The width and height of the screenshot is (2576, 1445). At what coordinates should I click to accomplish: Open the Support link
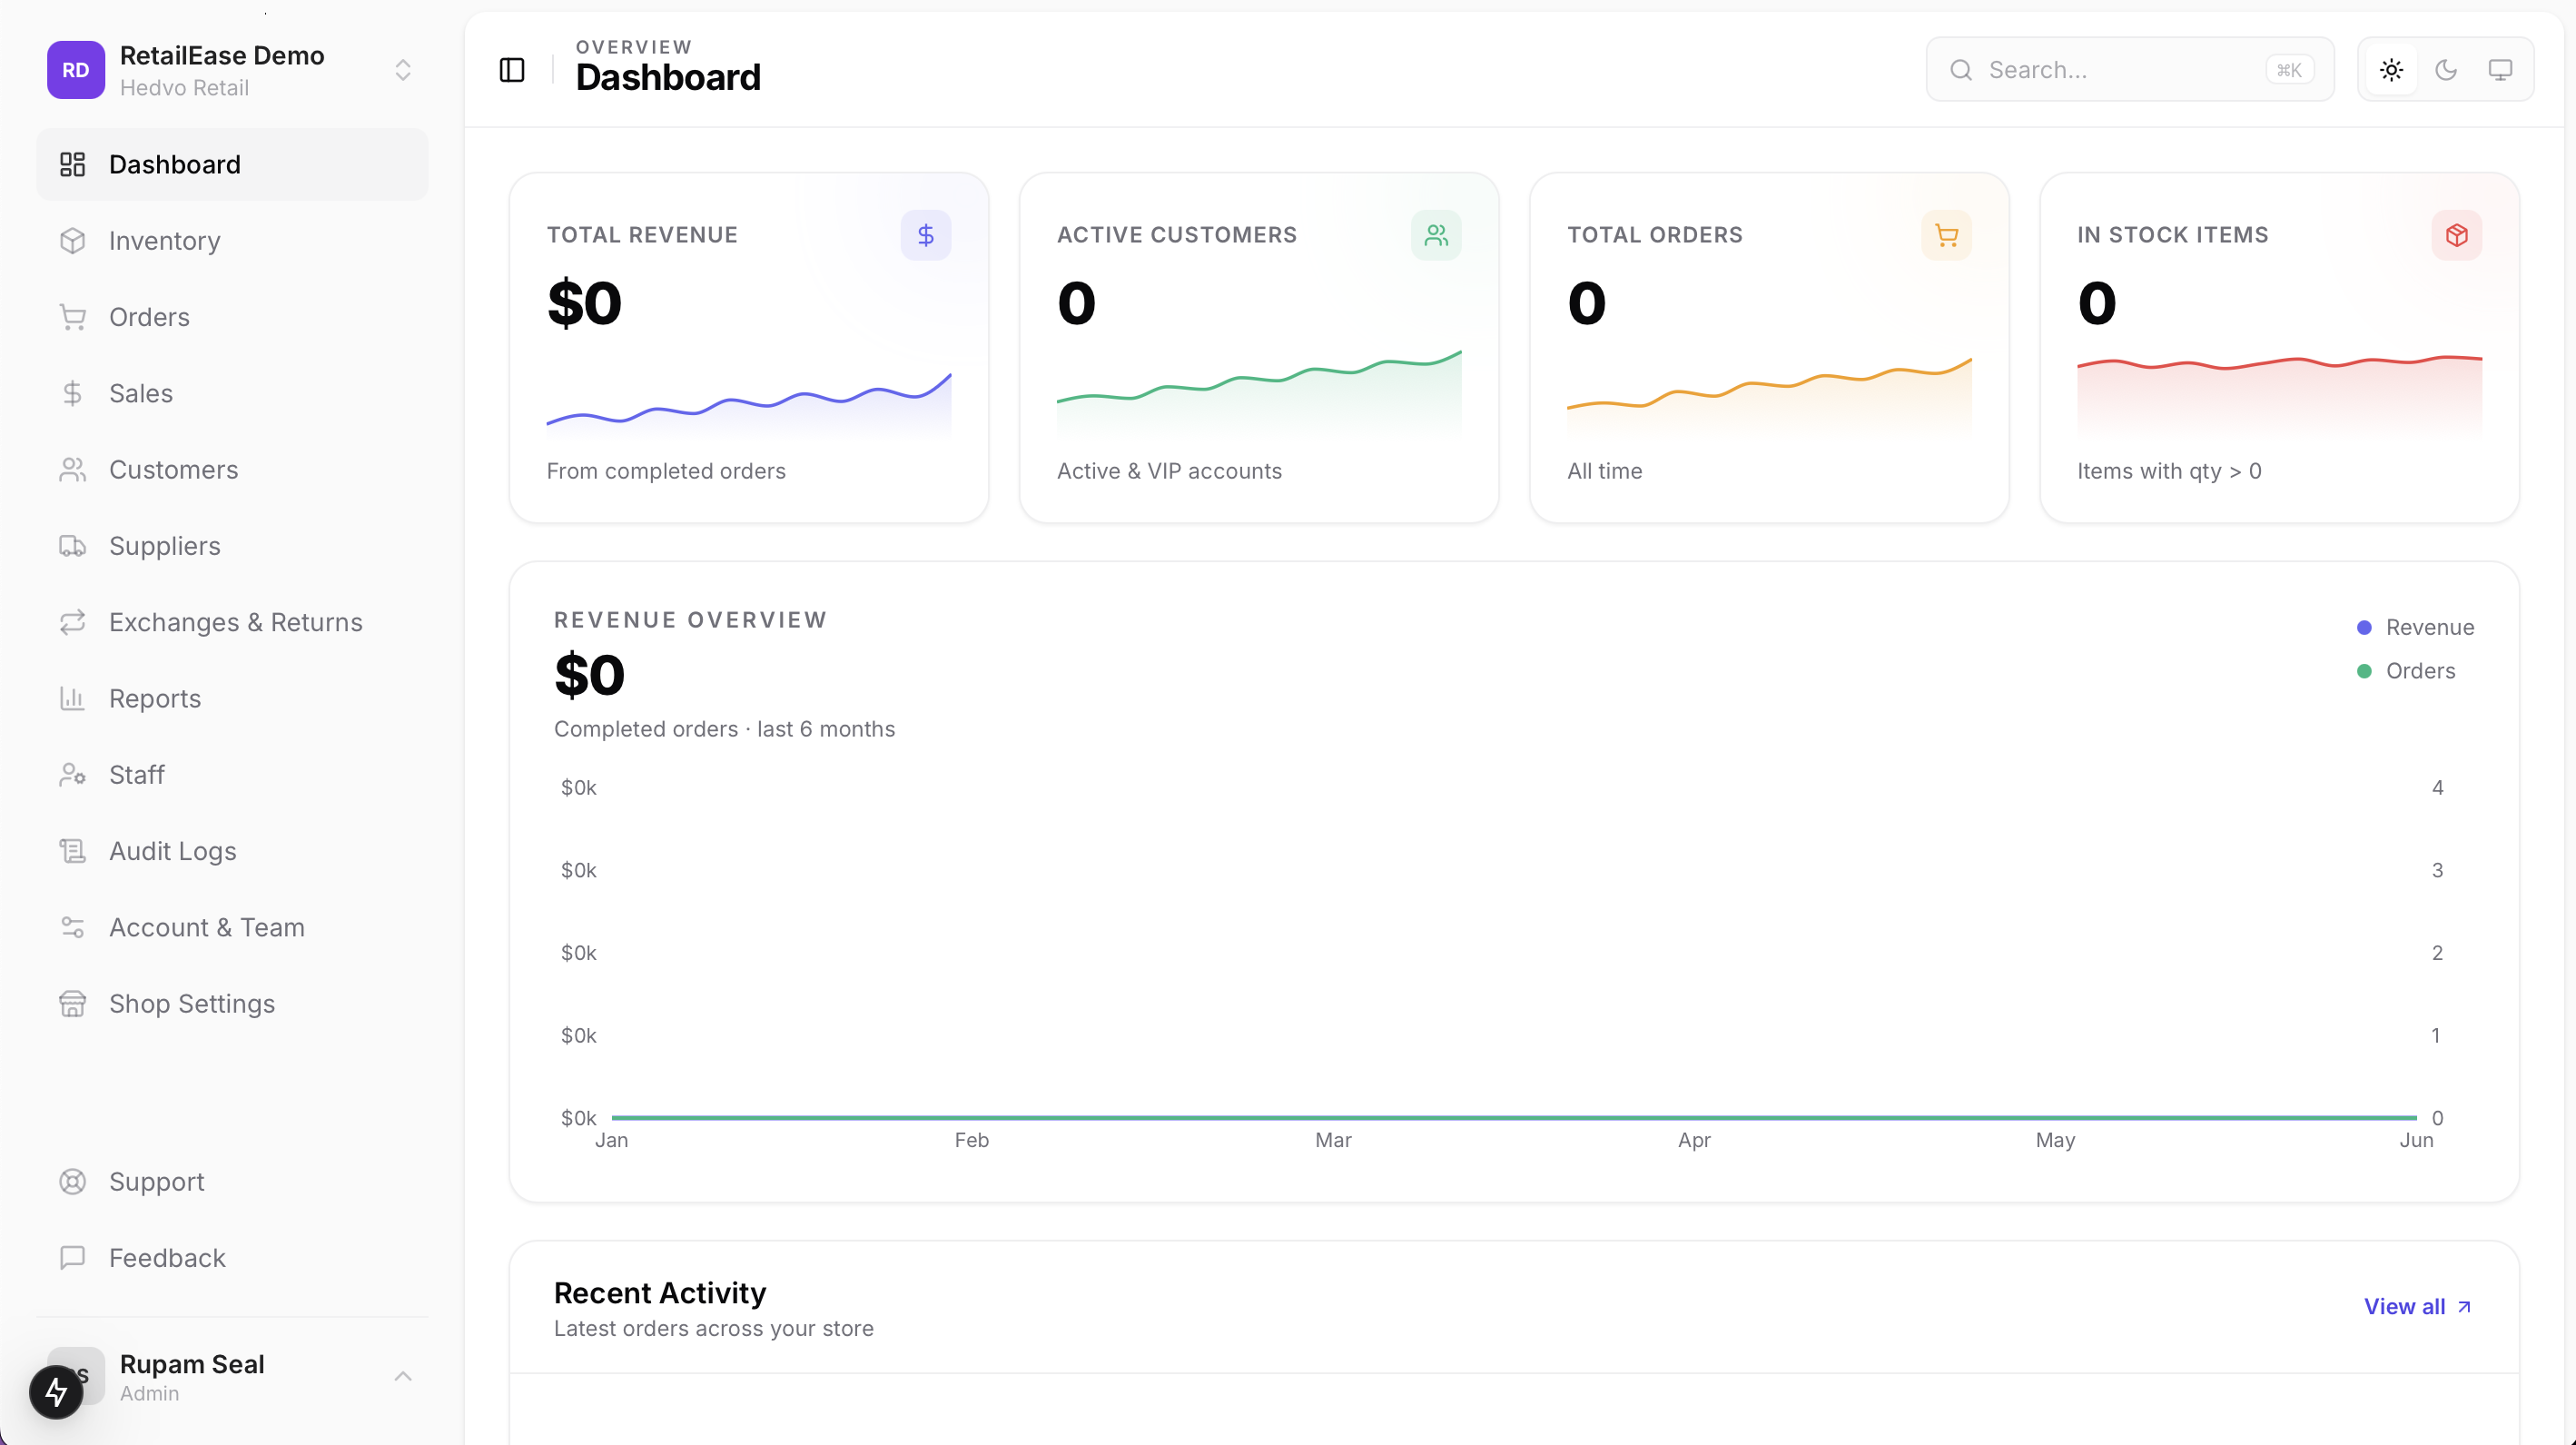[x=232, y=1182]
